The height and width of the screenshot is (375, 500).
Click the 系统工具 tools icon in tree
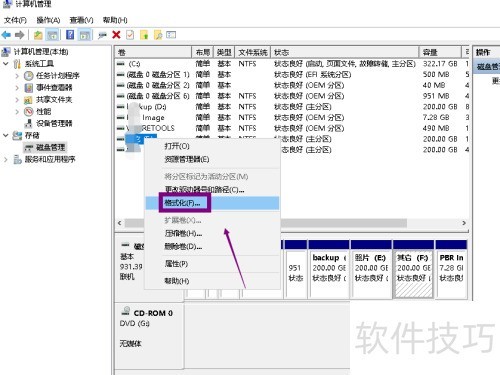17,64
